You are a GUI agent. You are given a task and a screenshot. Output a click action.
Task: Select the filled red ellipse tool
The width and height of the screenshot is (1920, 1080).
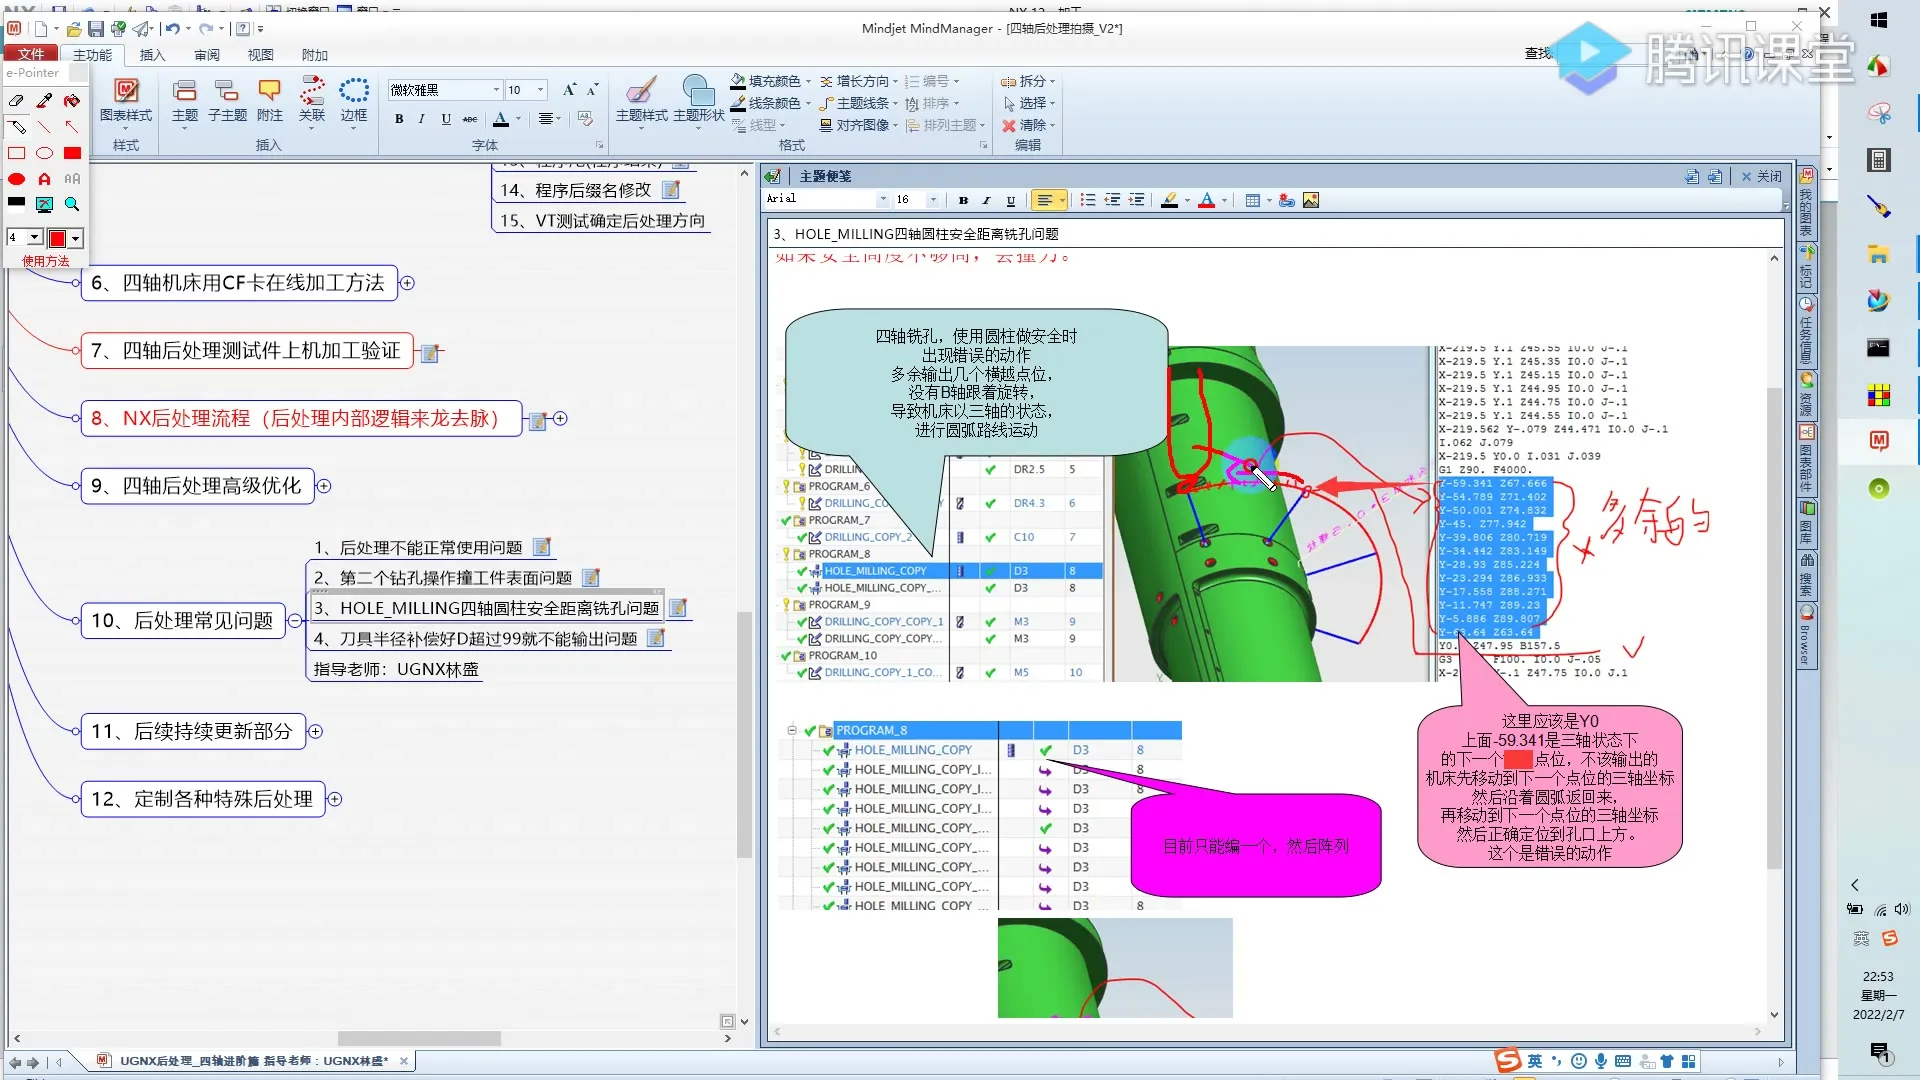tap(17, 179)
